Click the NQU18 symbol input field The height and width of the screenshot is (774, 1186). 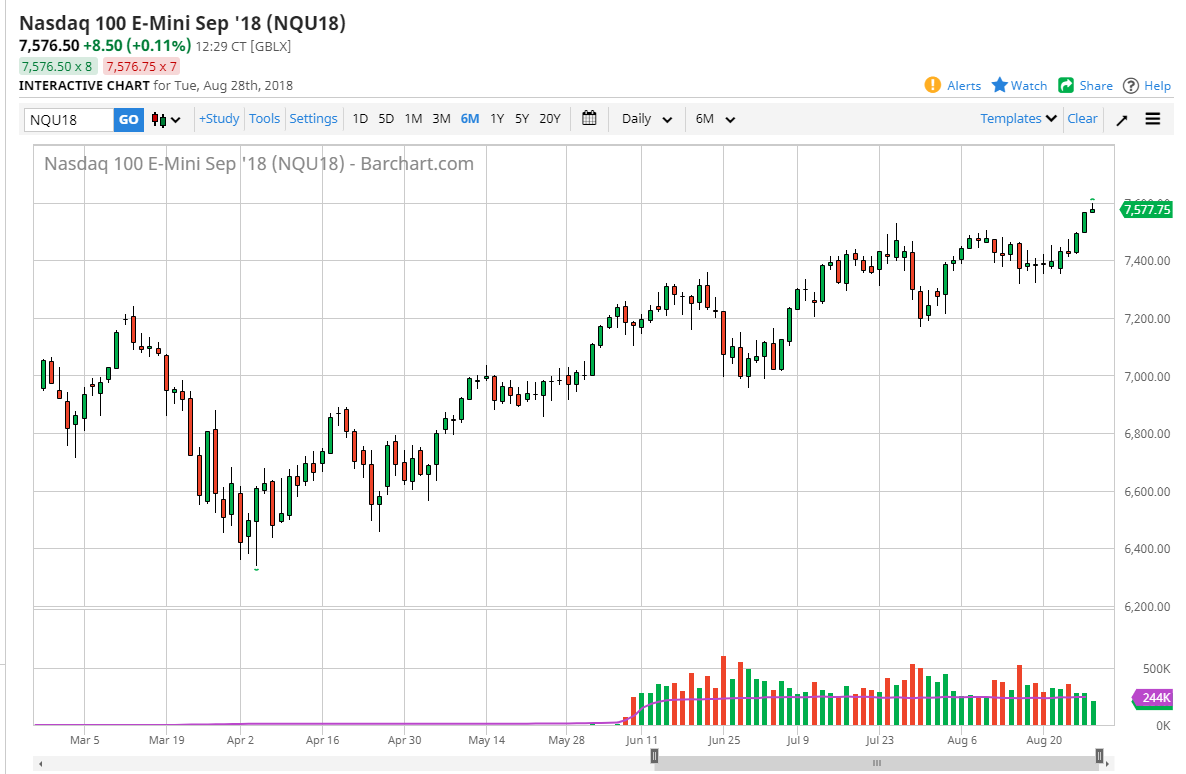(x=70, y=119)
